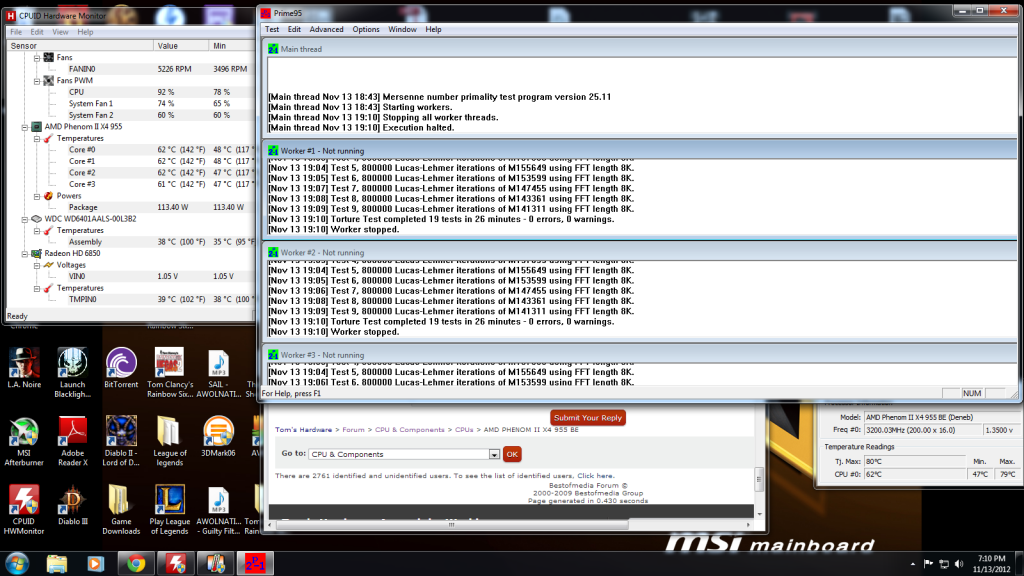Open the Advanced menu in Prime95
1024x576 pixels.
click(326, 29)
